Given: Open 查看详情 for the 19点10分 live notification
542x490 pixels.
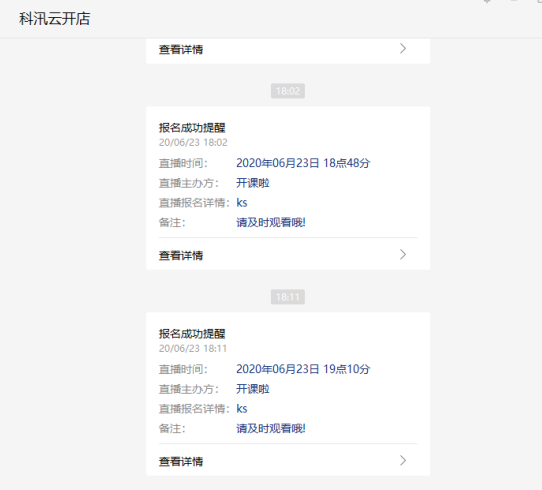Looking at the screenshot, I should (181, 461).
